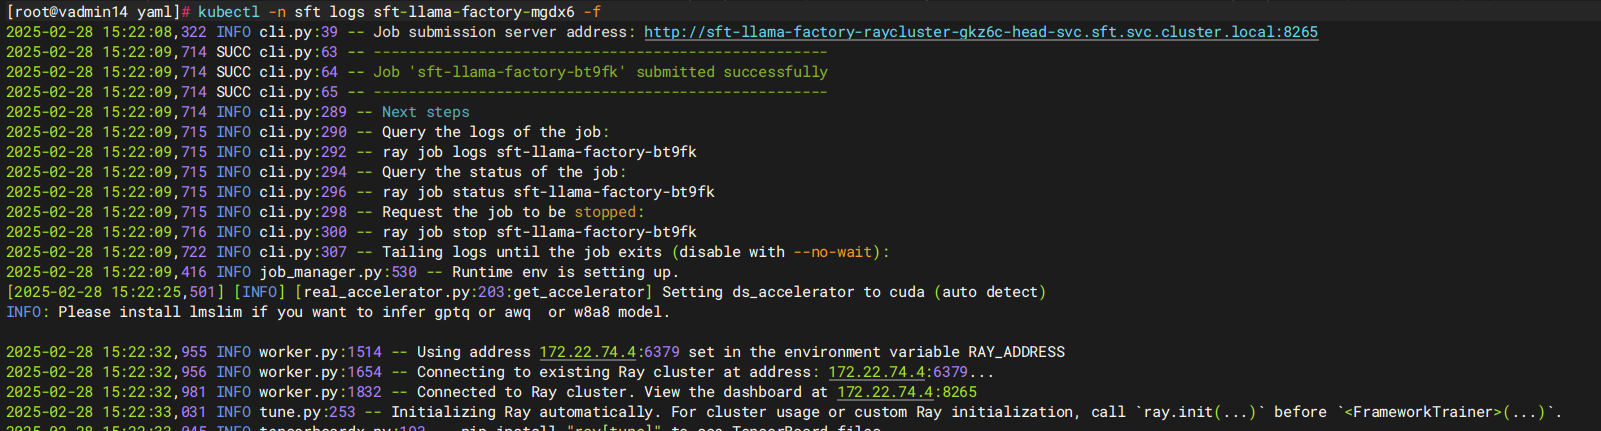Click 'Request the job to be stopped:' line
Image resolution: width=1601 pixels, height=431 pixels.
point(513,212)
